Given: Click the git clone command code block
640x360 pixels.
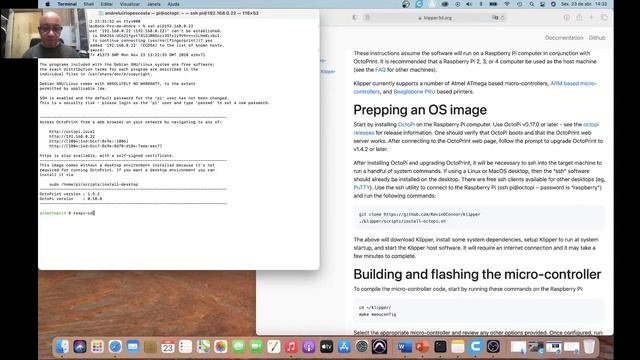Looking at the screenshot, I should coord(479,218).
